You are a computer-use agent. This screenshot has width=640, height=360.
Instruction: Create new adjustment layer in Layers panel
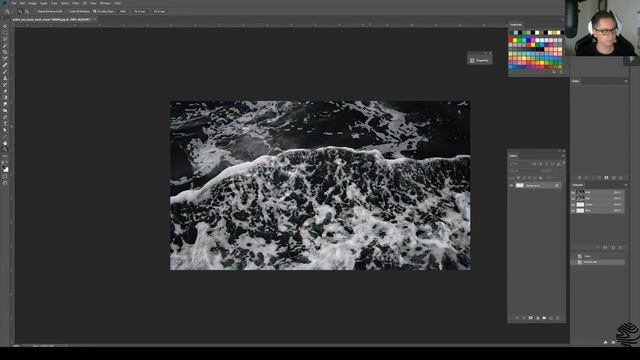tap(538, 318)
